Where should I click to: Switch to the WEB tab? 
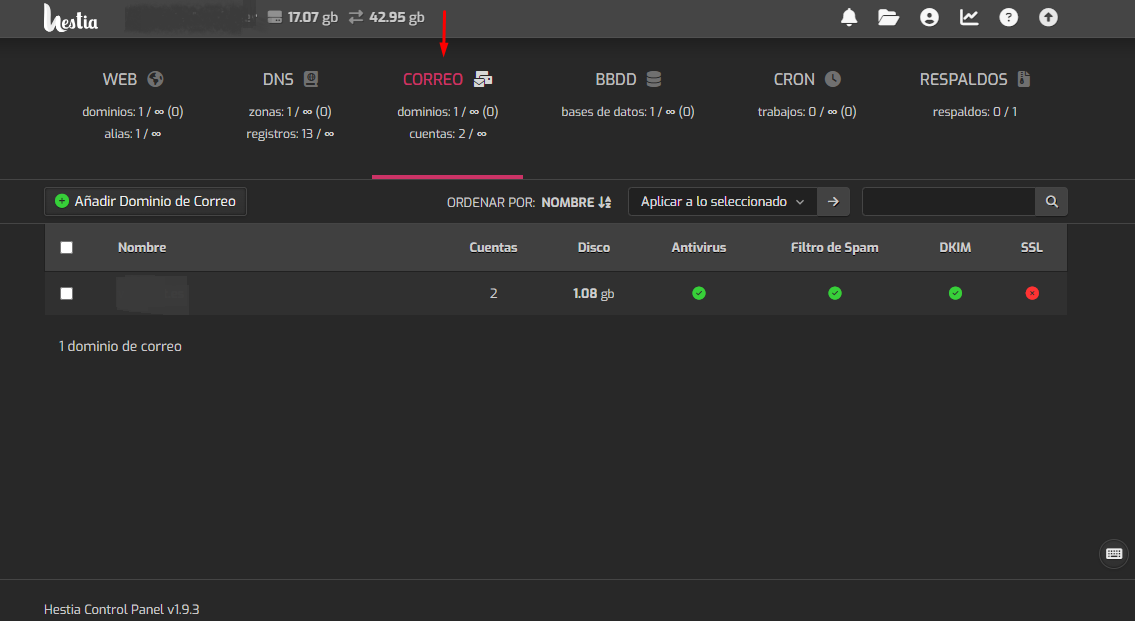(132, 80)
